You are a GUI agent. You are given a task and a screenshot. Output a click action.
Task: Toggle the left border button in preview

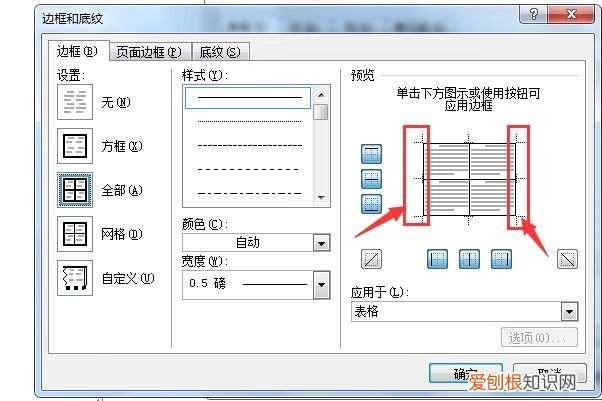click(437, 259)
